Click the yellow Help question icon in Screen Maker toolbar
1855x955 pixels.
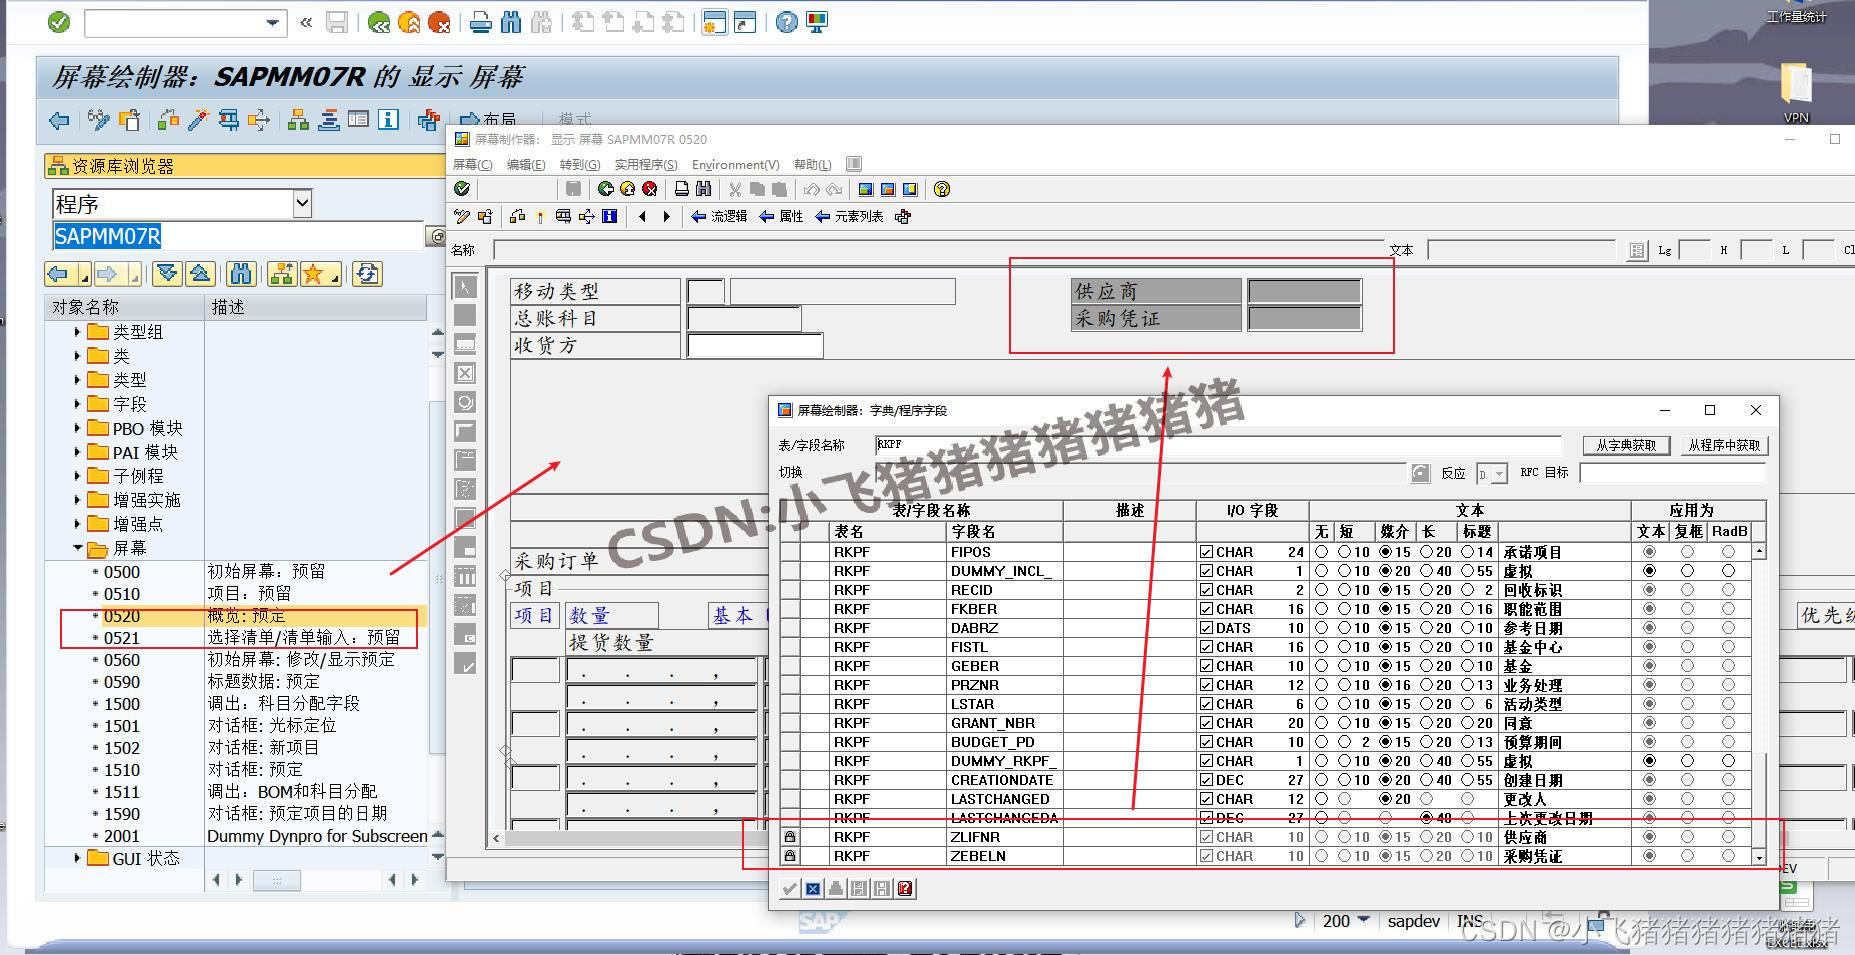pyautogui.click(x=942, y=189)
